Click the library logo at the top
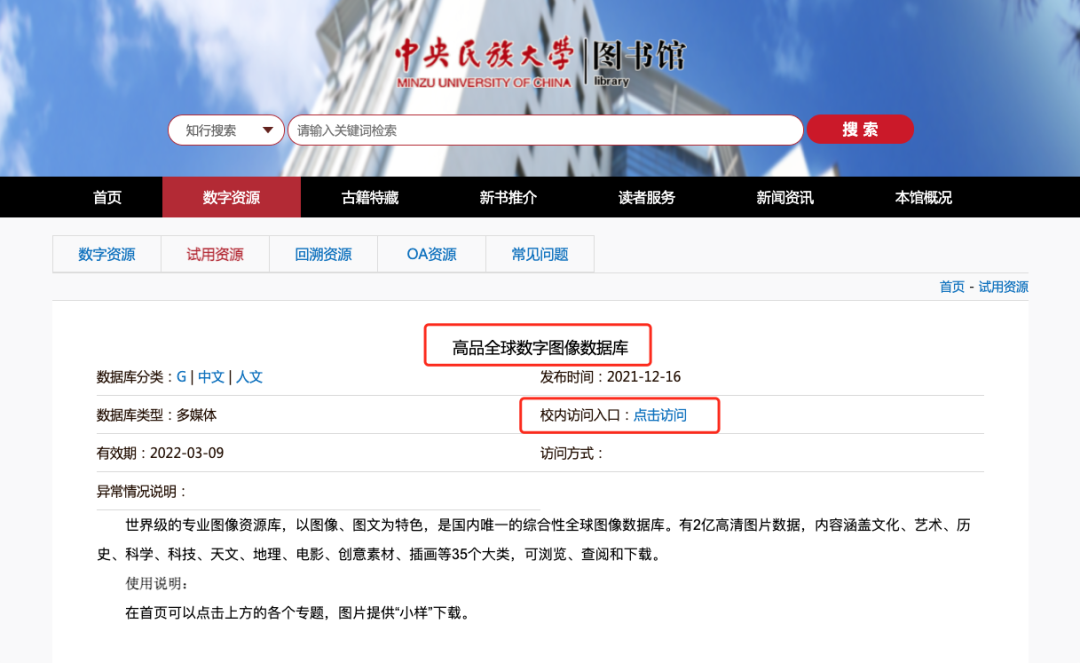This screenshot has height=663, width=1080. point(540,57)
